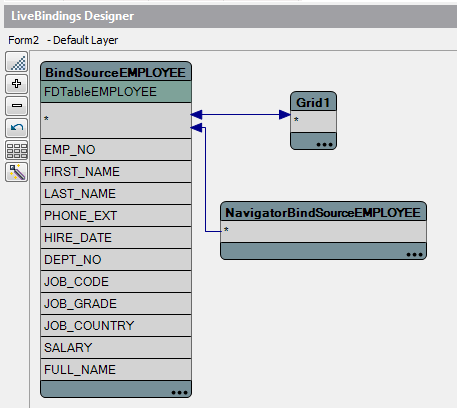Open BindSourceEMPLOYEE ellipsis options
This screenshot has width=457, height=408.
[179, 392]
